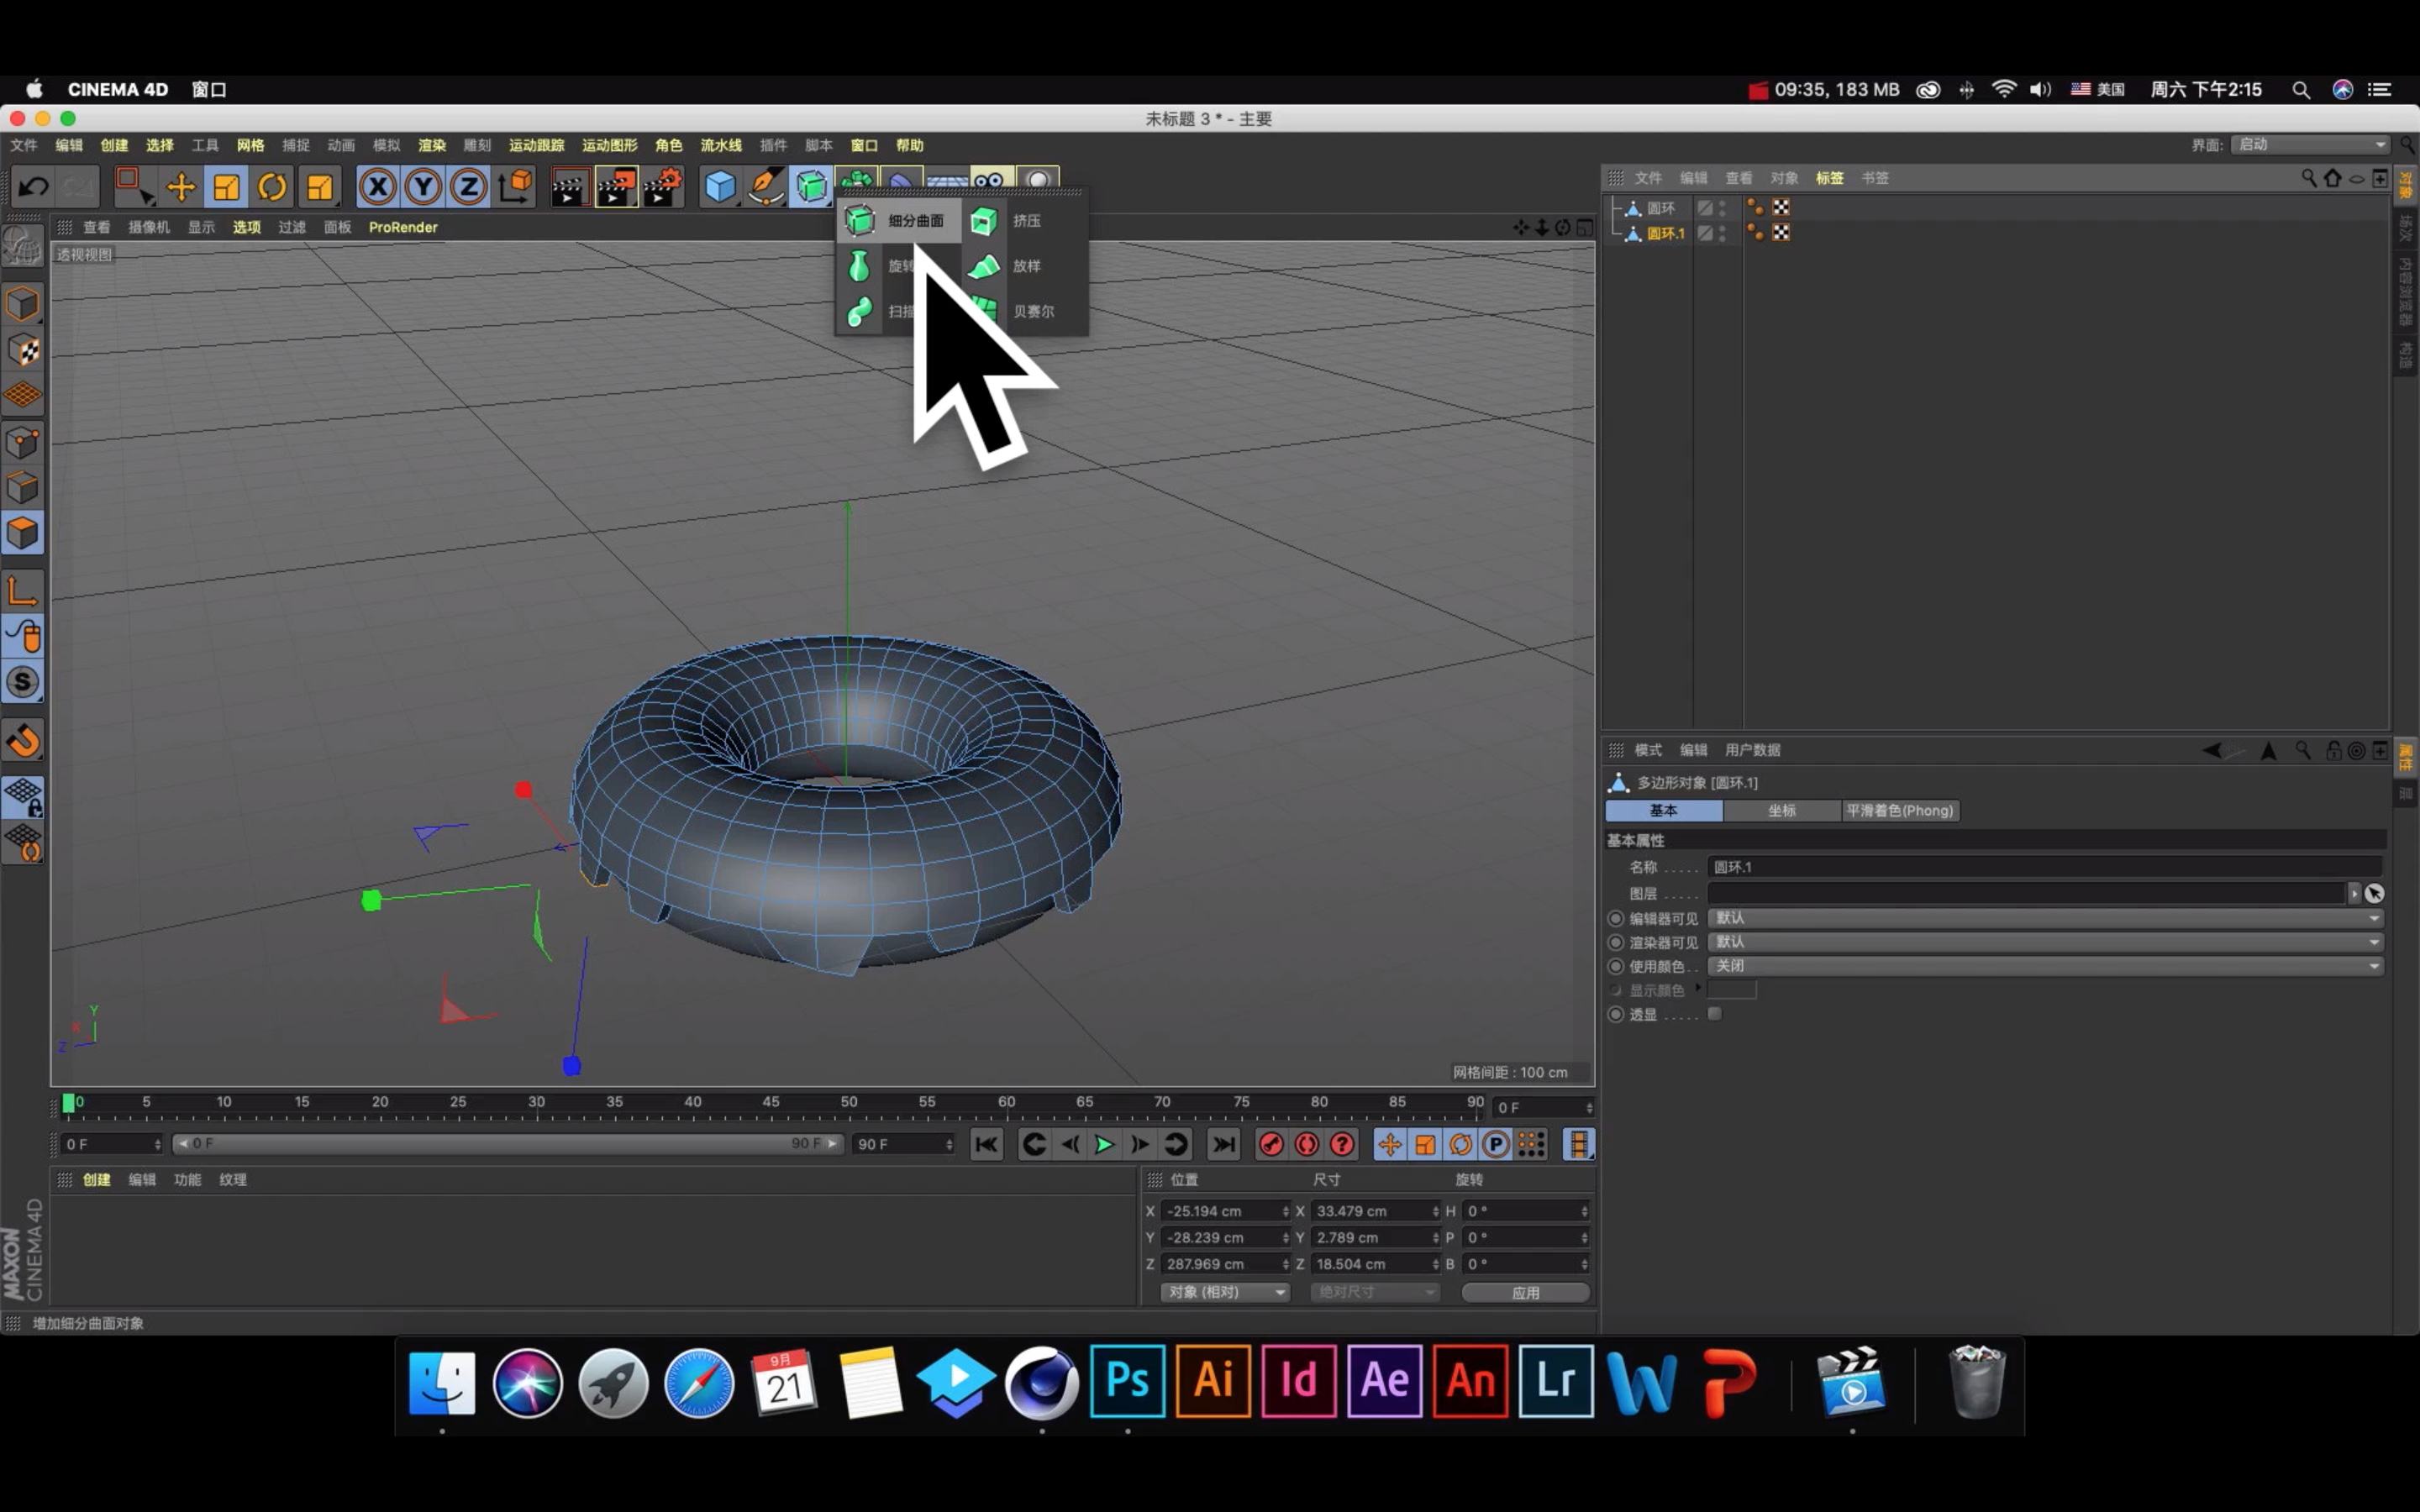Toggle 编辑器可见 animation radio dot
Screen dimensions: 2420x1512
[x=1615, y=918]
